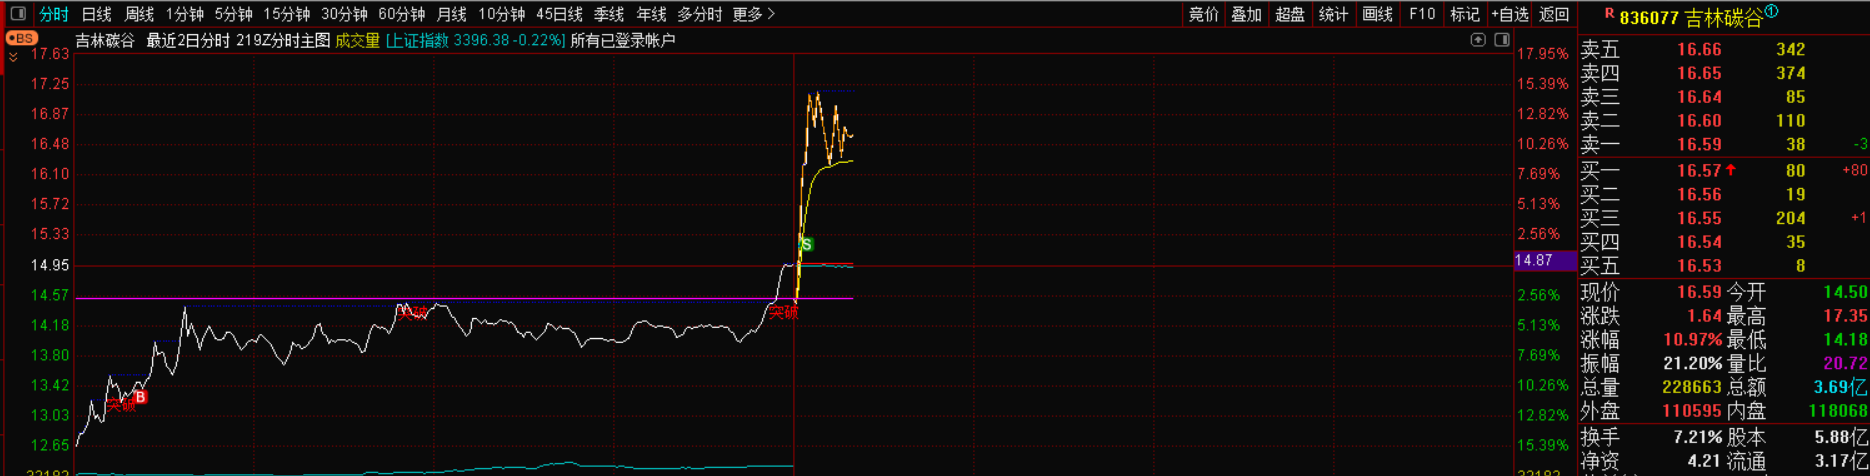Click the 总额 value 3.69亿
The height and width of the screenshot is (476, 1870).
pos(1841,388)
